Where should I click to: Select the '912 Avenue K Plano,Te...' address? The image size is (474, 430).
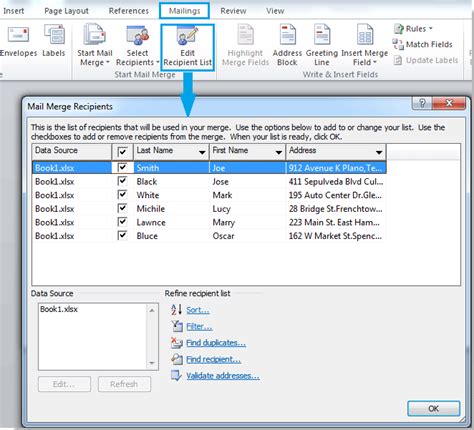(x=335, y=168)
